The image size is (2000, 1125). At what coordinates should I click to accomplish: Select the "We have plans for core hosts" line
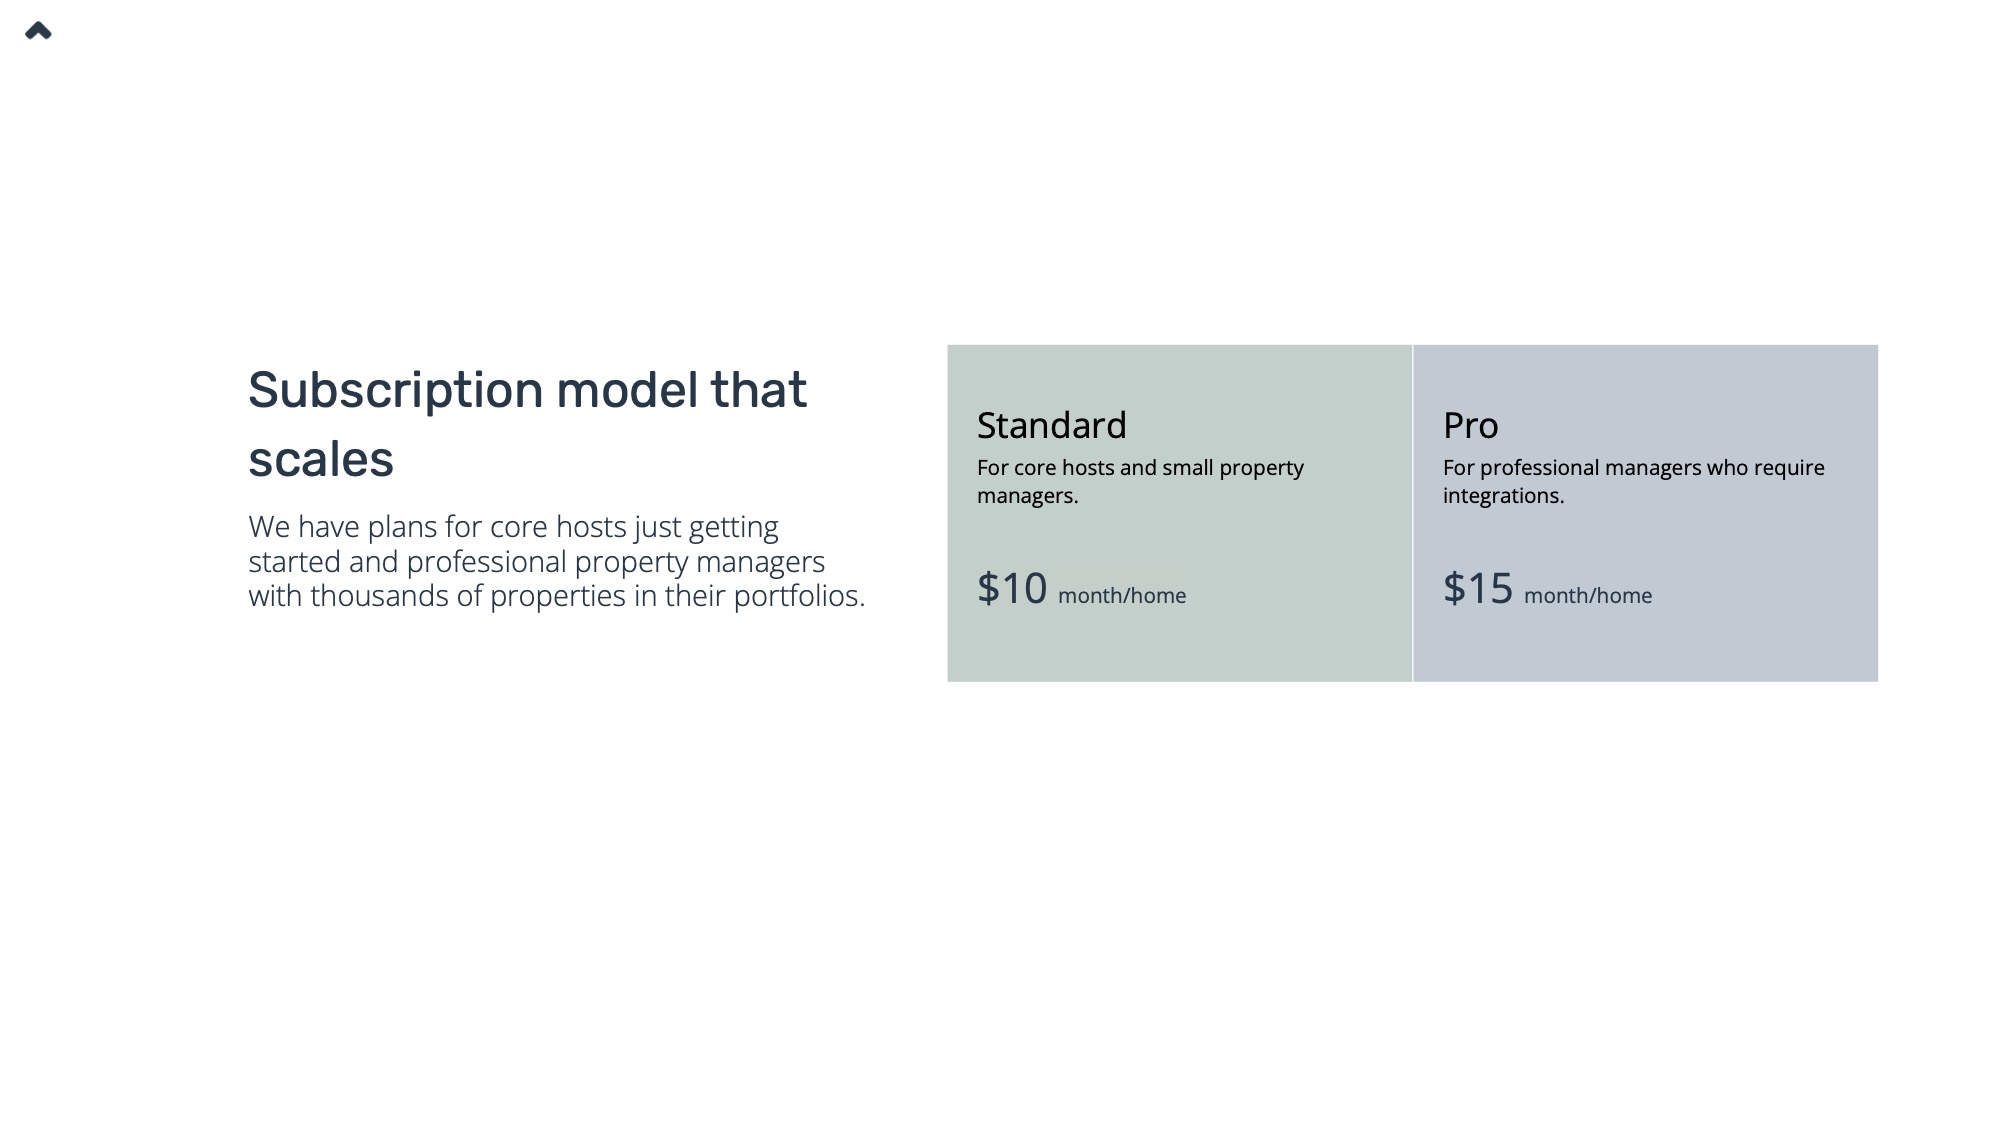click(x=513, y=527)
